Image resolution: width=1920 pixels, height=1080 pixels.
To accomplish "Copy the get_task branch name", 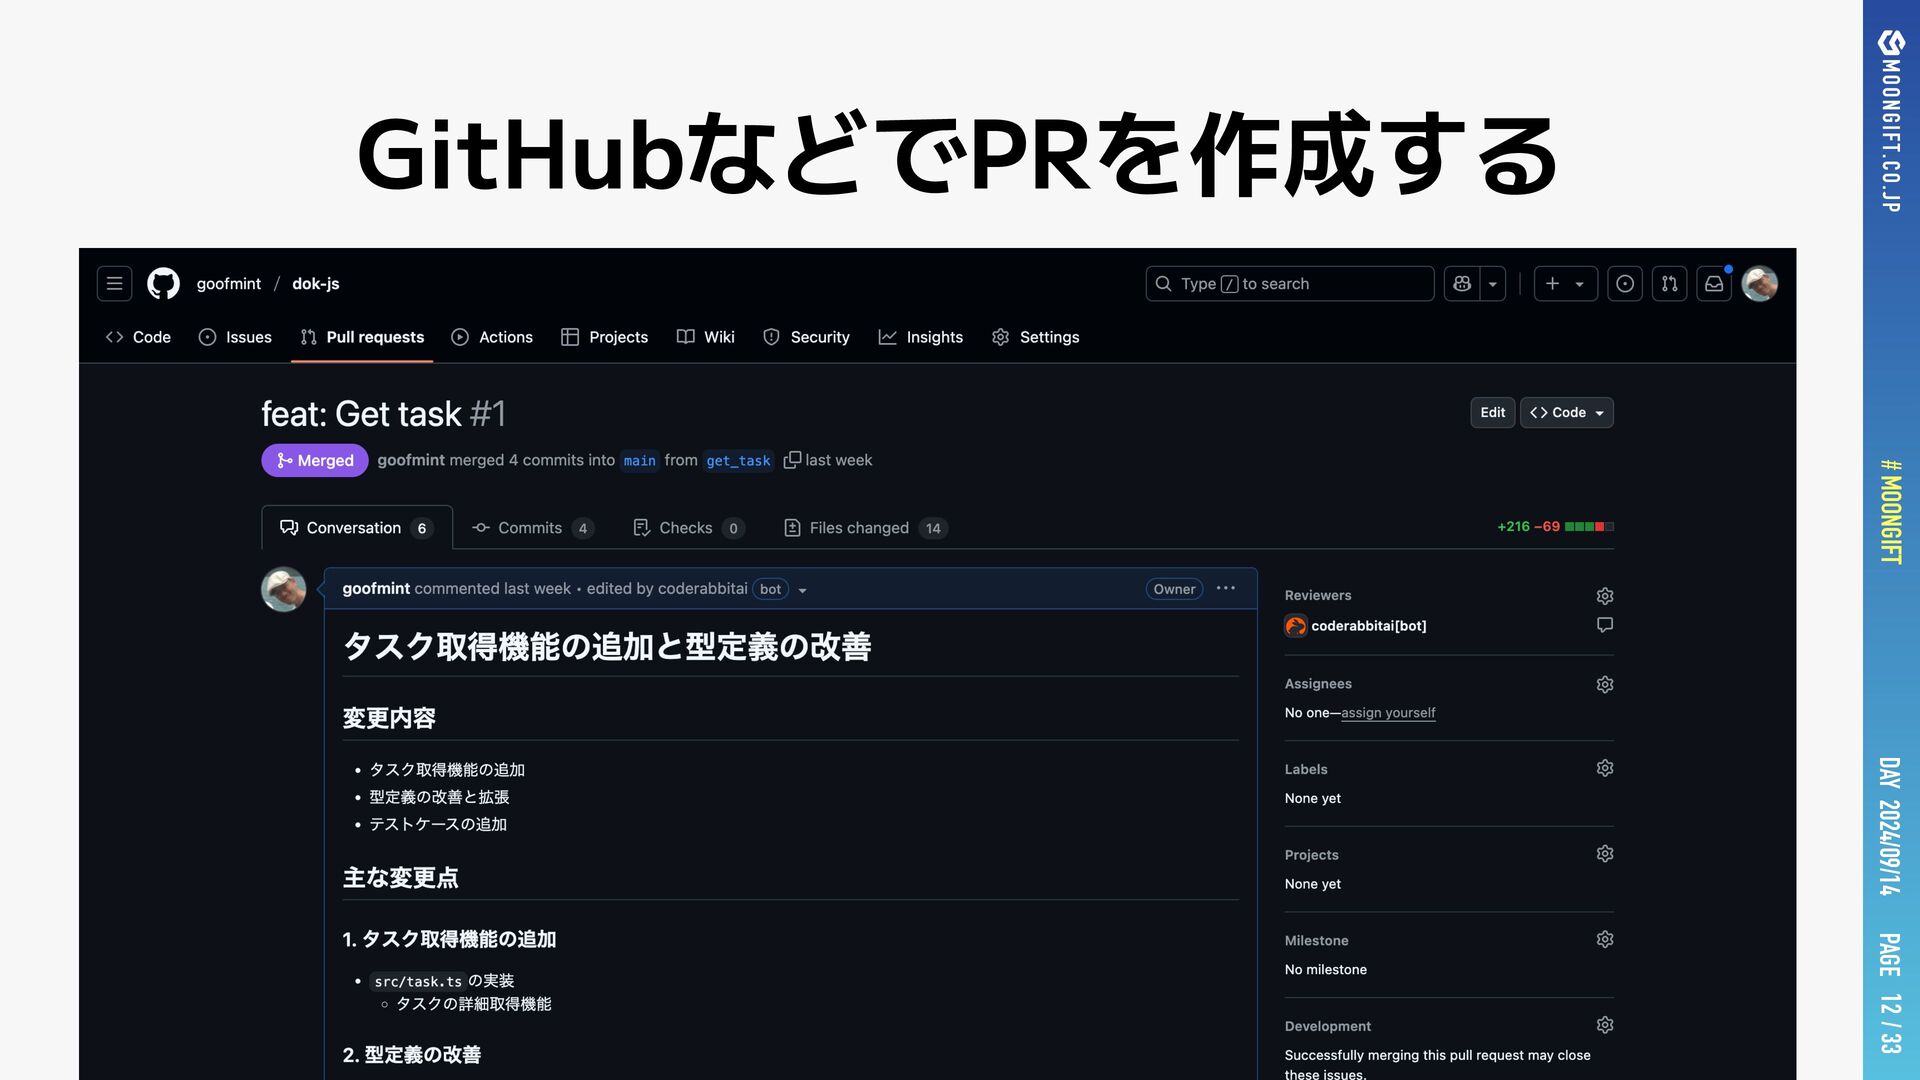I will pyautogui.click(x=792, y=460).
